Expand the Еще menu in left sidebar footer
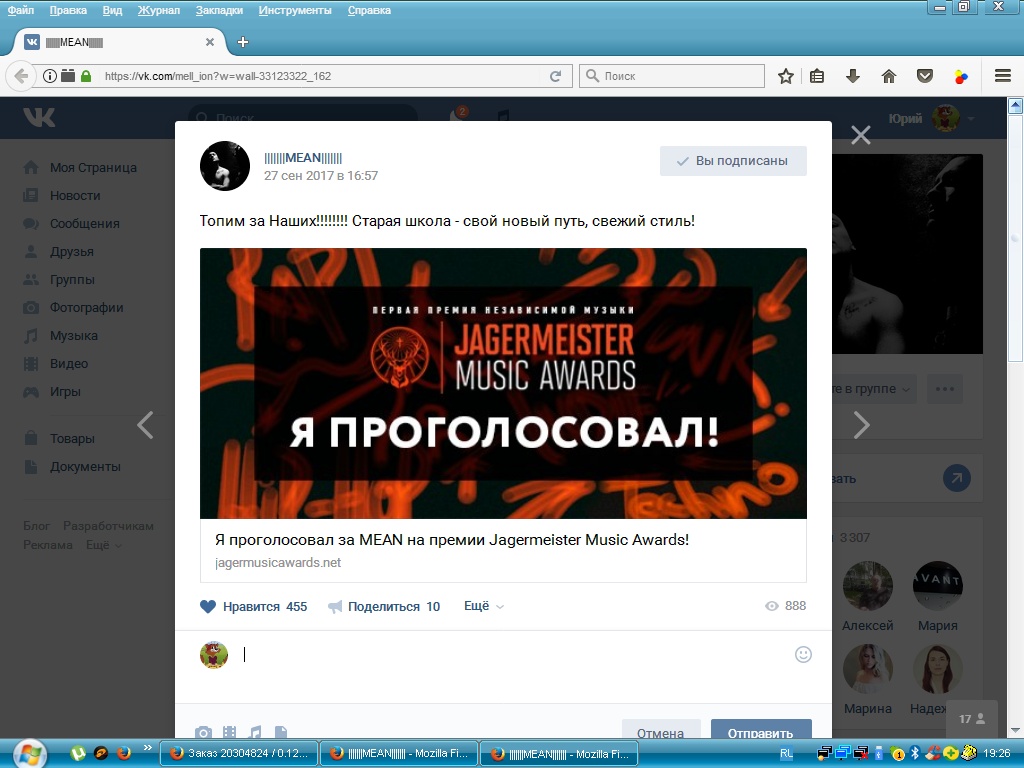Viewport: 1024px width, 768px height. click(104, 545)
